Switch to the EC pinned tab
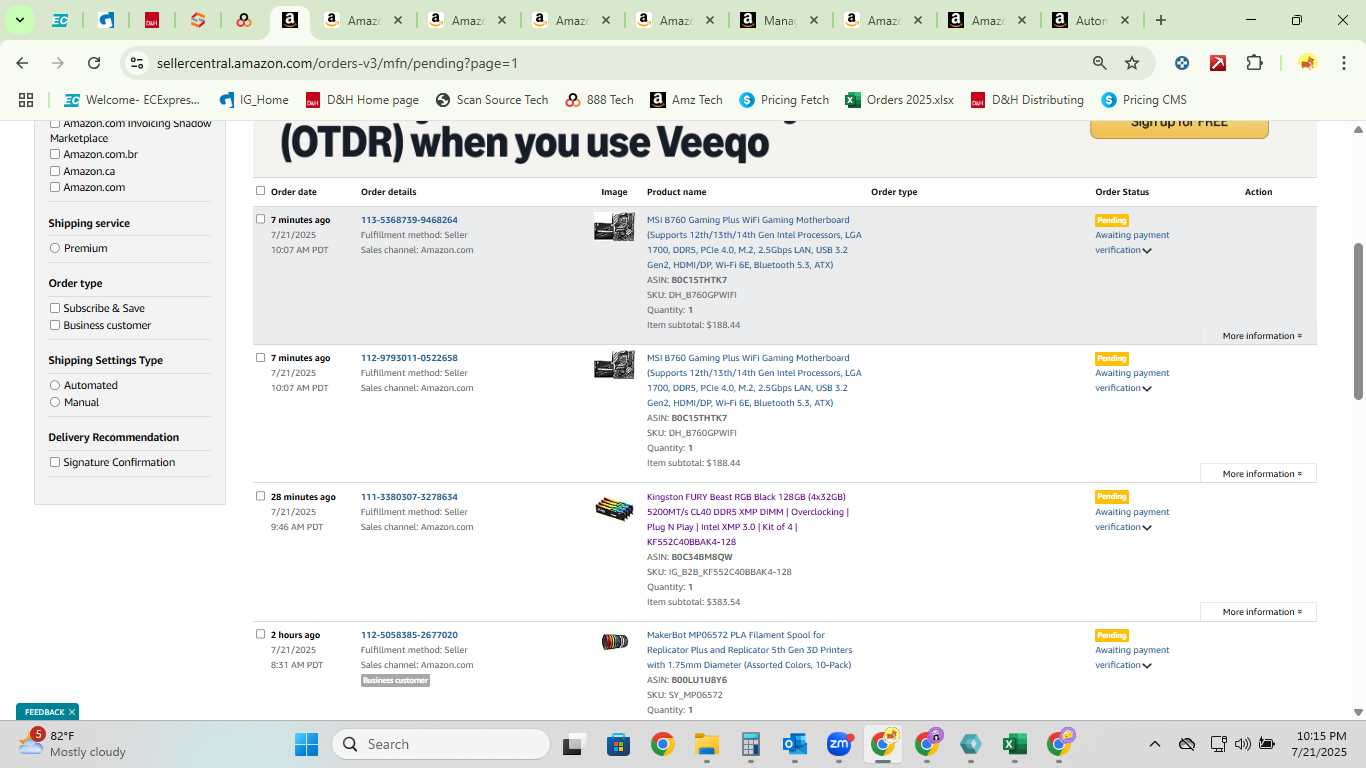This screenshot has height=768, width=1366. 60,20
